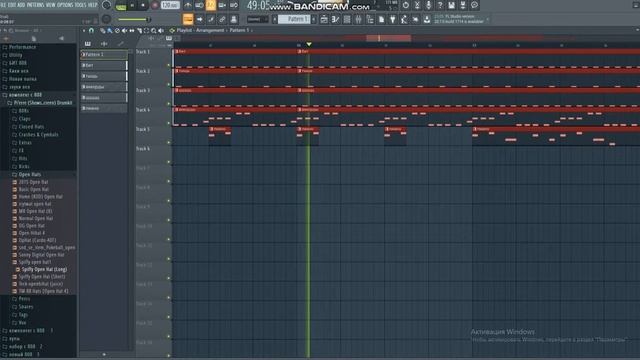Click the master volume knob at top
640x360 pixels.
(106, 5)
